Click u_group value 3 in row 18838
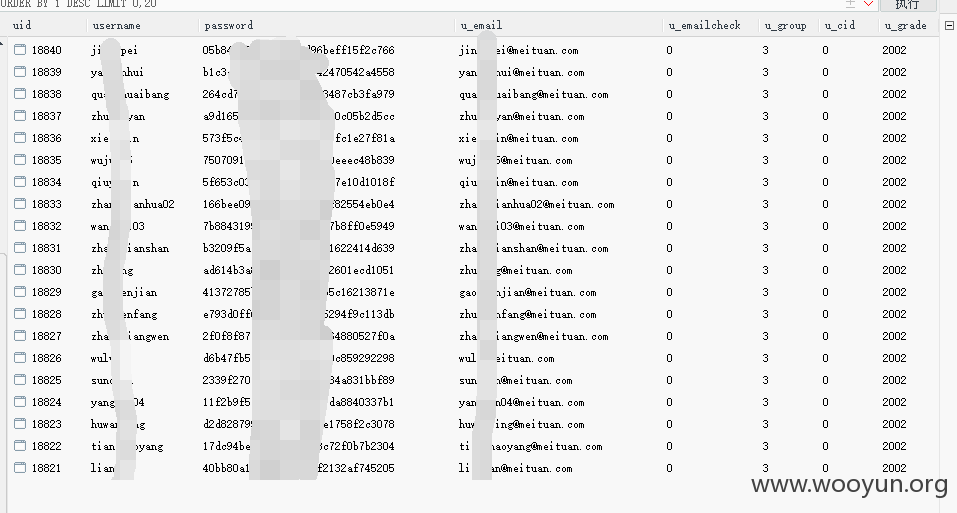The width and height of the screenshot is (957, 513). [765, 94]
